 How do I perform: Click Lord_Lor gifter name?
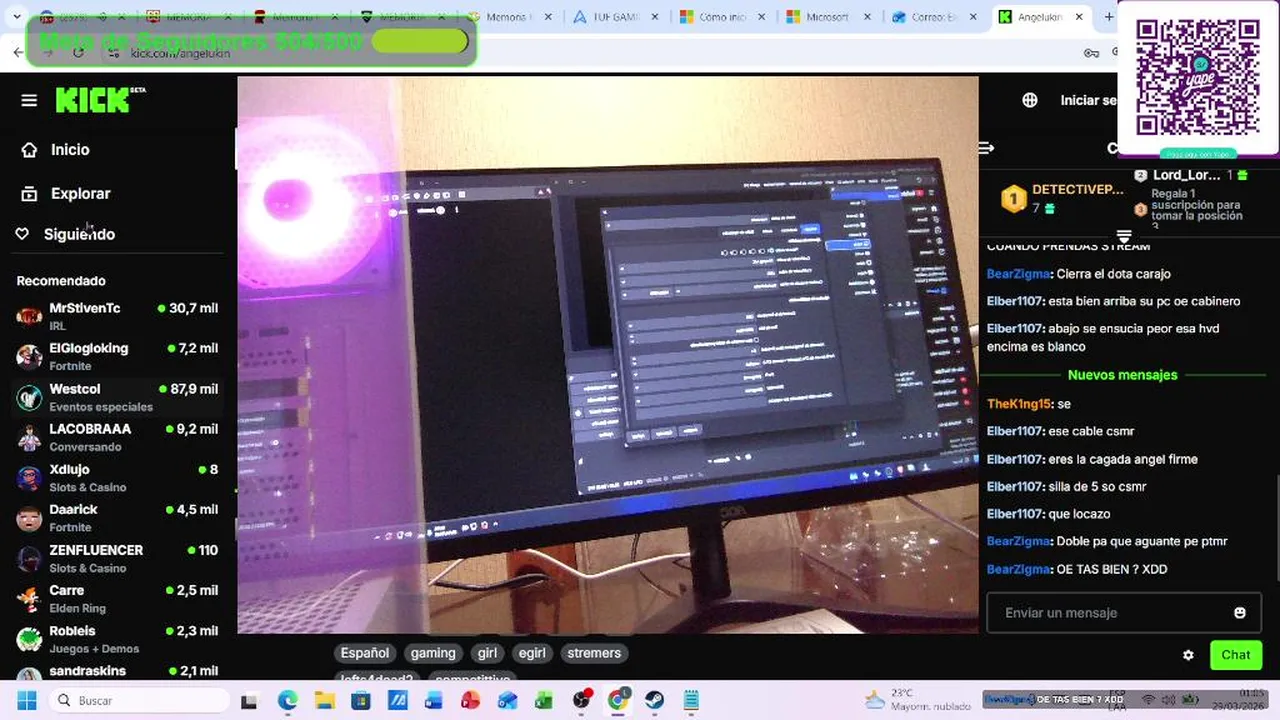[1186, 175]
